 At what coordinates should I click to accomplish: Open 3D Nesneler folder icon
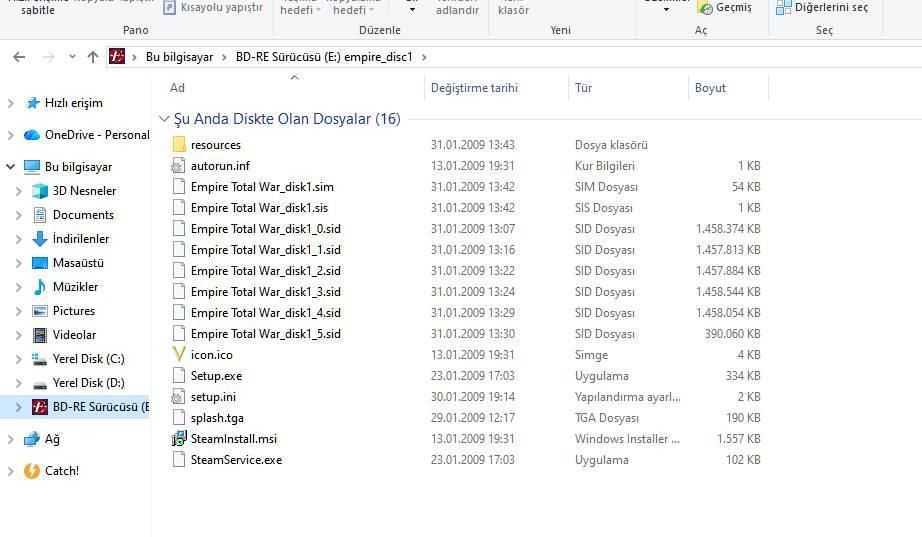point(39,191)
